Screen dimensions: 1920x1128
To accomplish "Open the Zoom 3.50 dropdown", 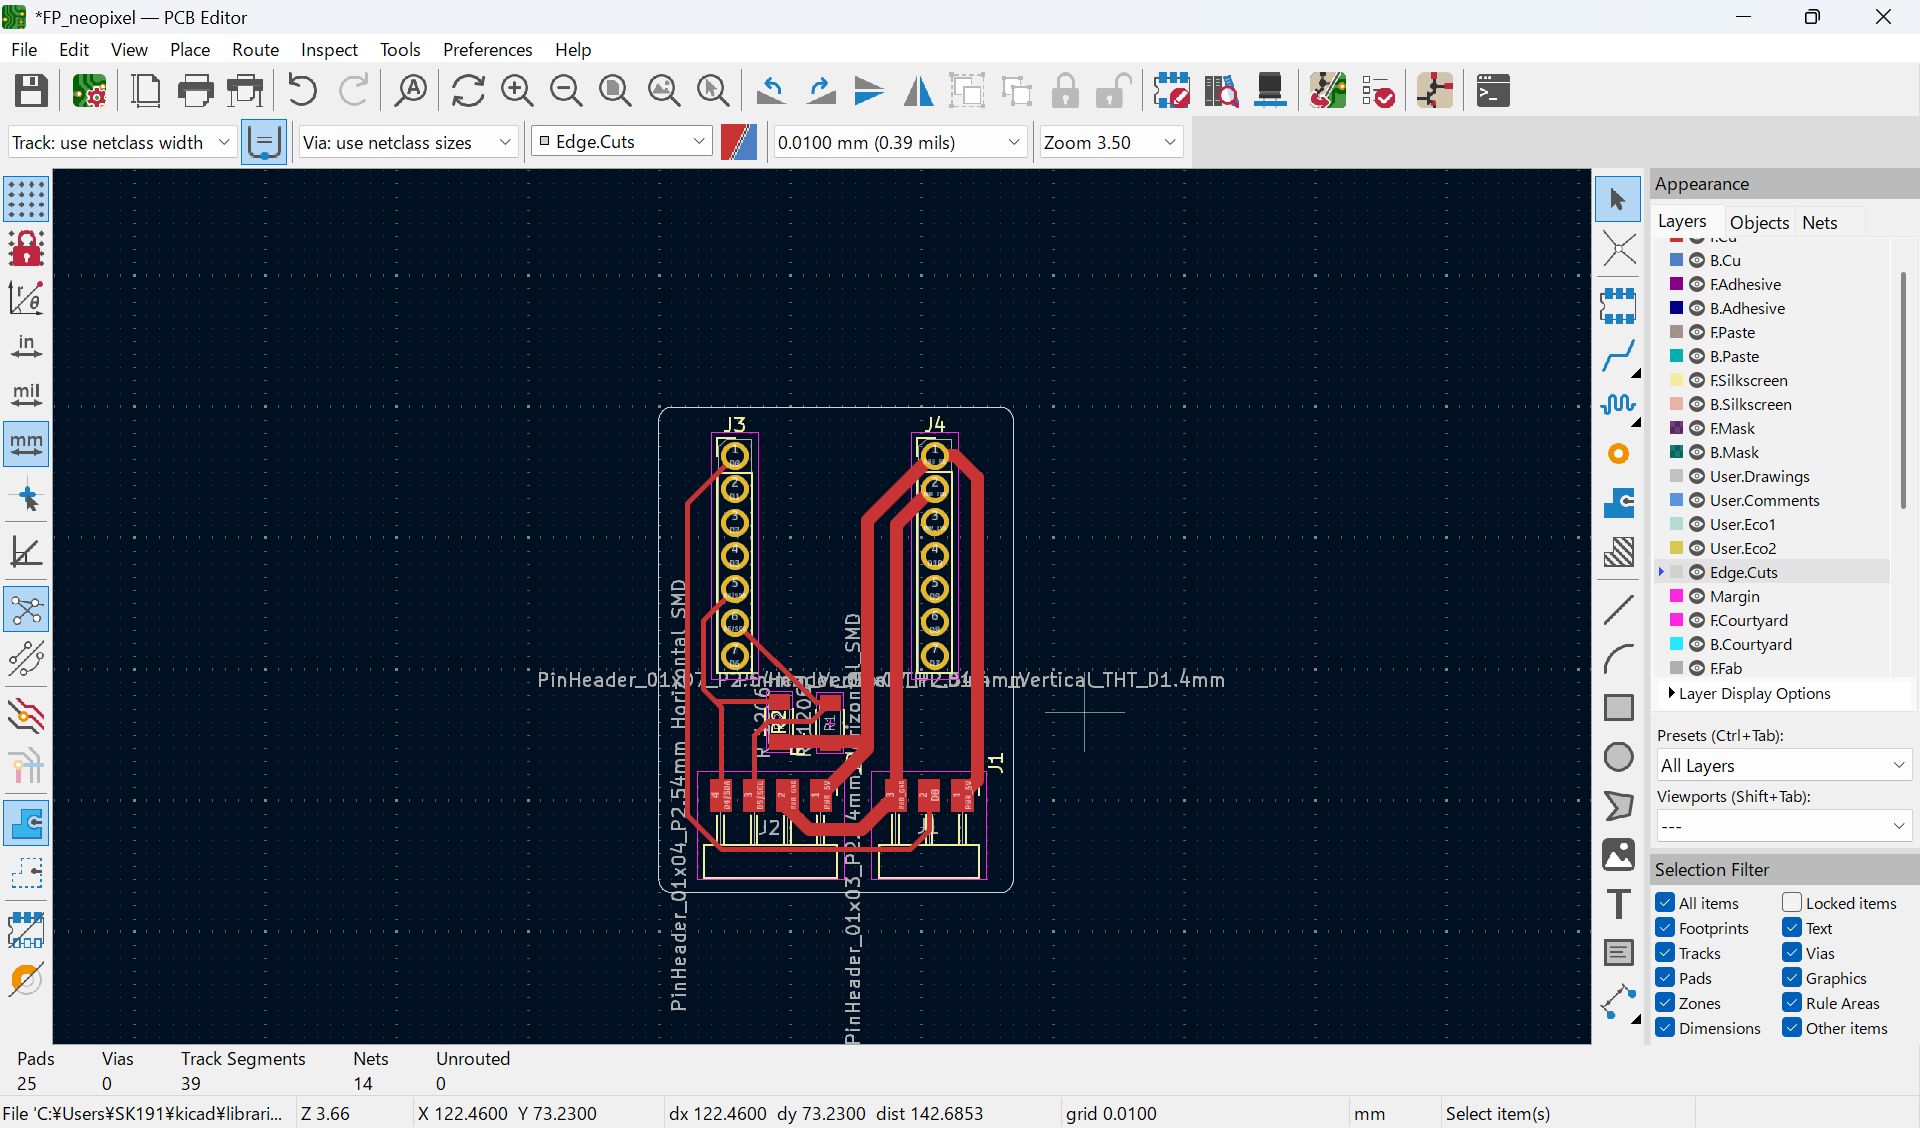I will click(x=1110, y=142).
